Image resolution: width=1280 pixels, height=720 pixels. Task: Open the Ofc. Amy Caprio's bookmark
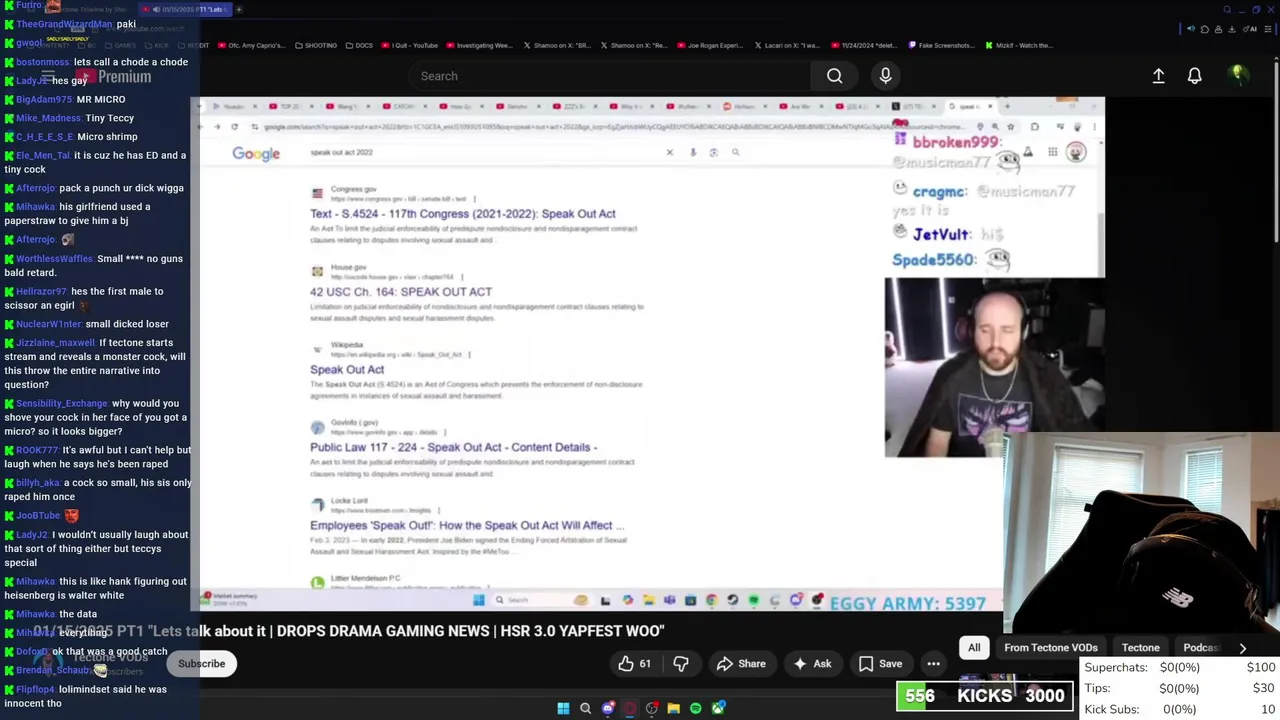coord(250,45)
